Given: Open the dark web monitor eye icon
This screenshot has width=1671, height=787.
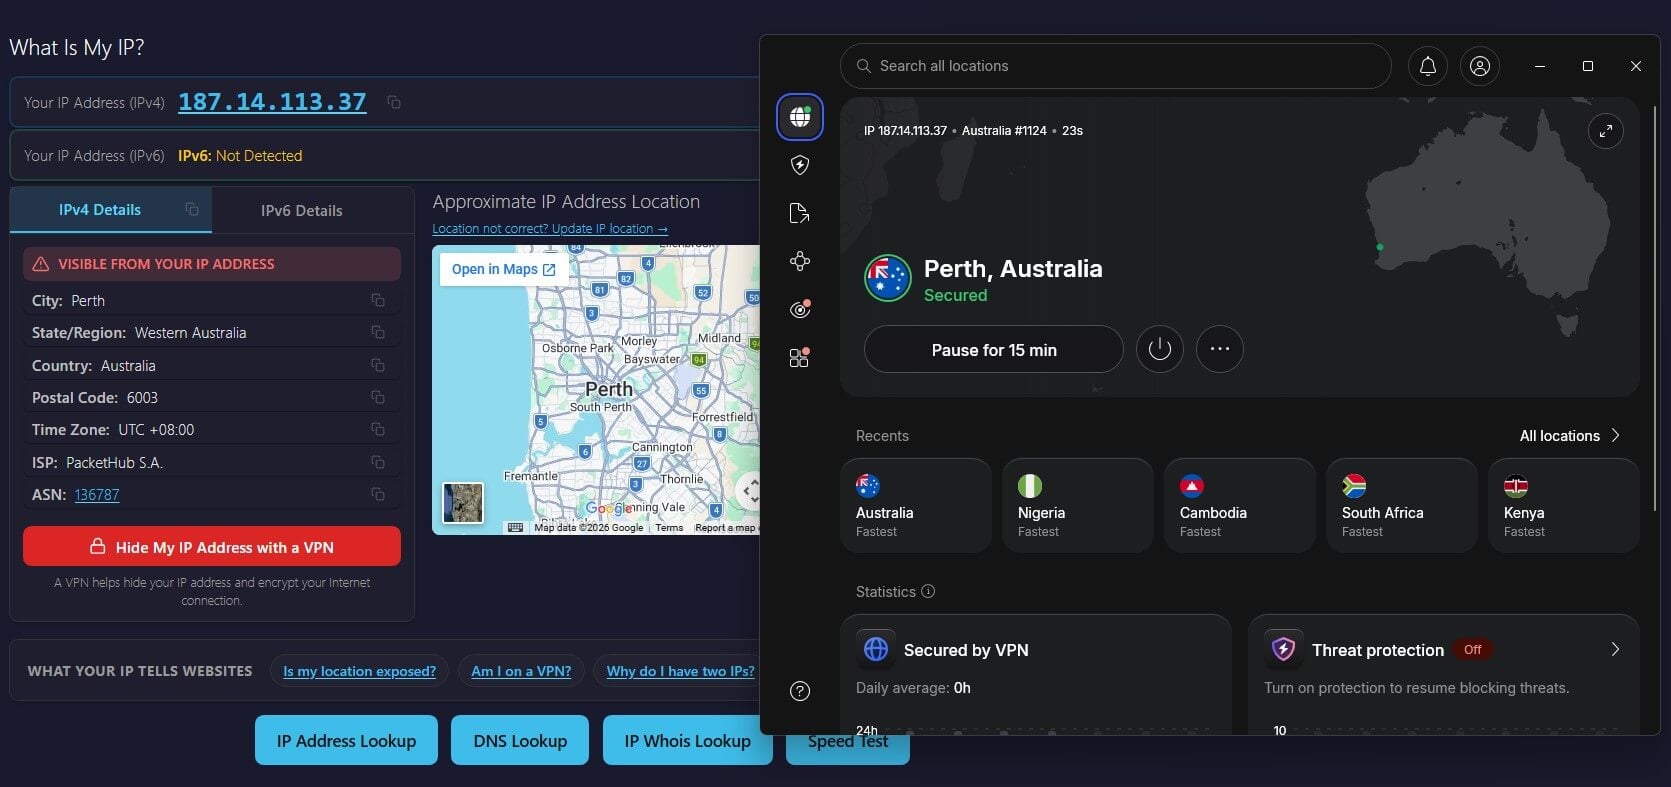Looking at the screenshot, I should point(800,309).
